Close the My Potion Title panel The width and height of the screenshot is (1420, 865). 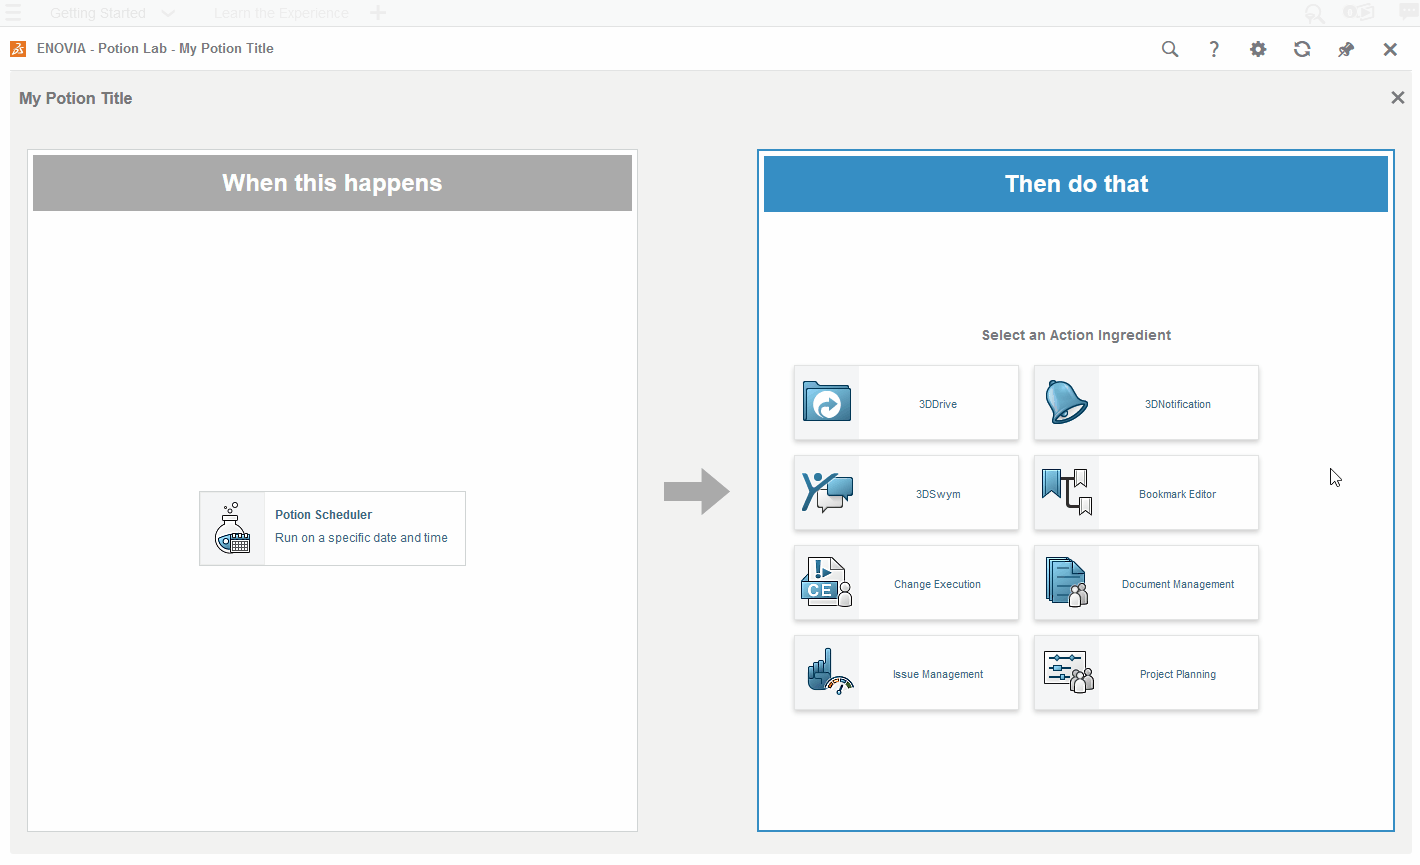1398,98
